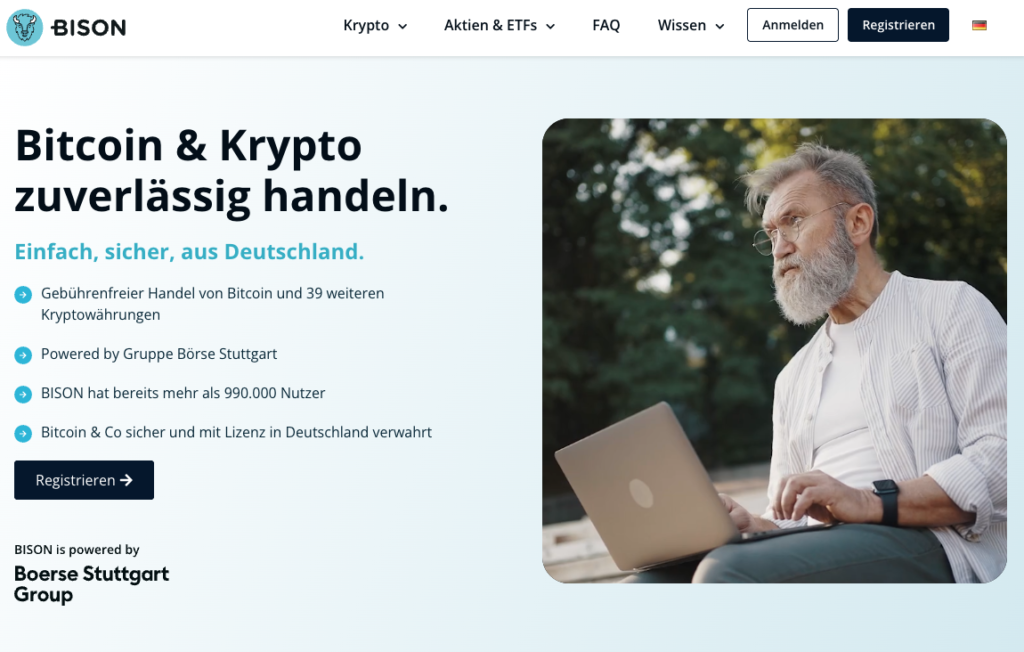Click the BISON wordmark text in header
This screenshot has width=1024, height=652.
click(89, 27)
